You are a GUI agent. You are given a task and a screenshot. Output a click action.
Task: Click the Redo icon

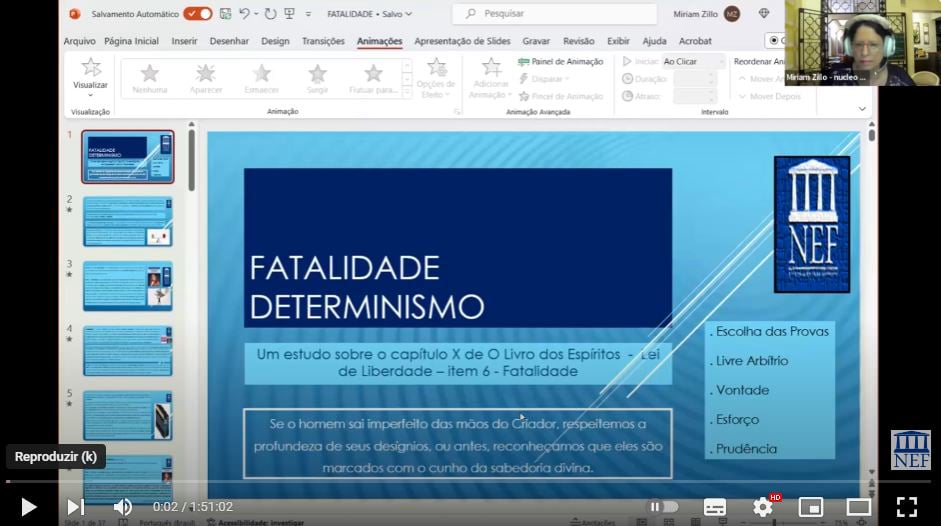point(271,13)
